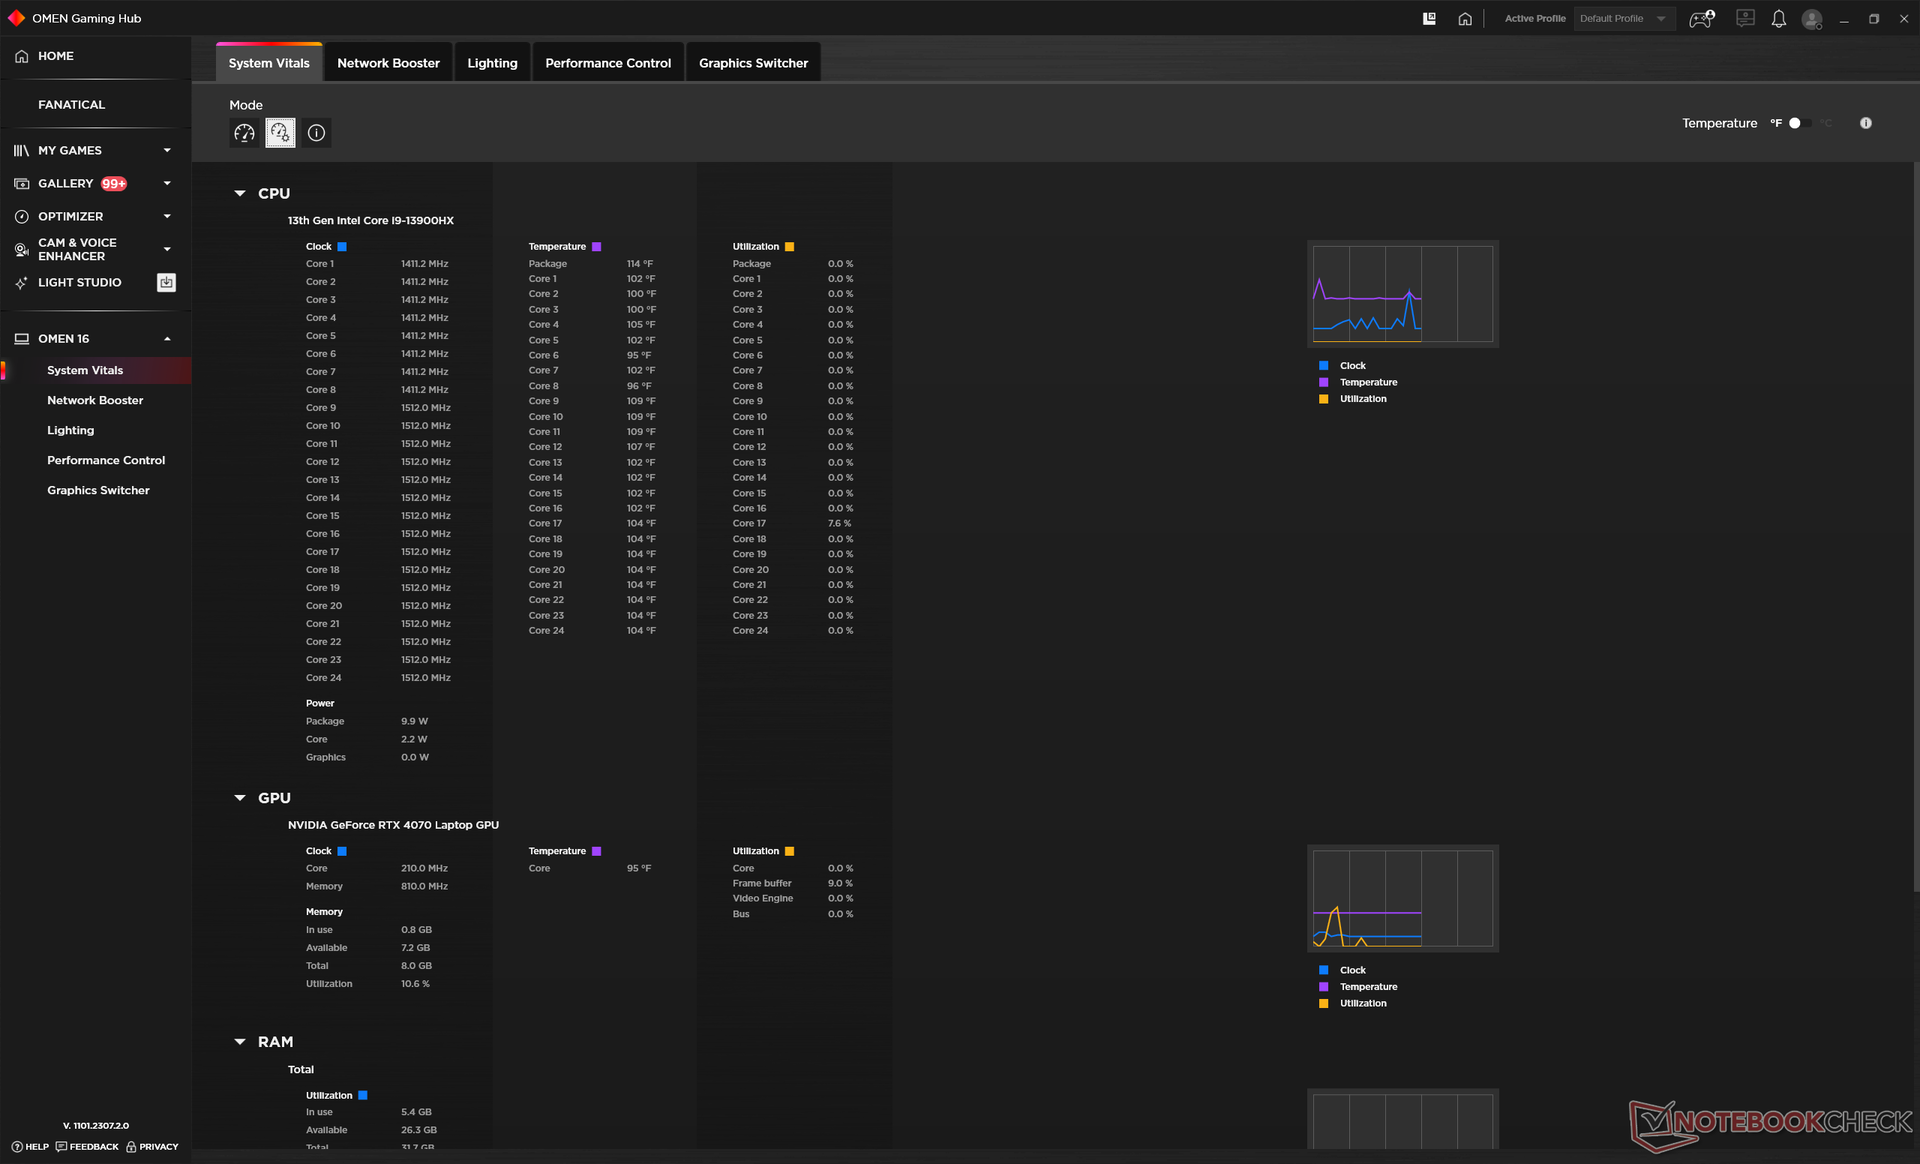Screen dimensions: 1920x1164
Task: Select Lighting in sidebar
Action: [71, 431]
